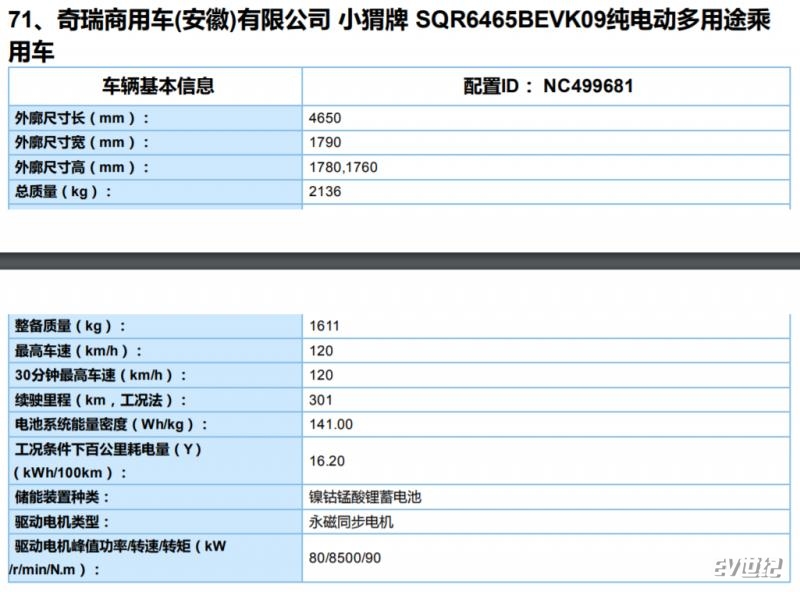Select the range value 301
This screenshot has width=800, height=592.
321,400
